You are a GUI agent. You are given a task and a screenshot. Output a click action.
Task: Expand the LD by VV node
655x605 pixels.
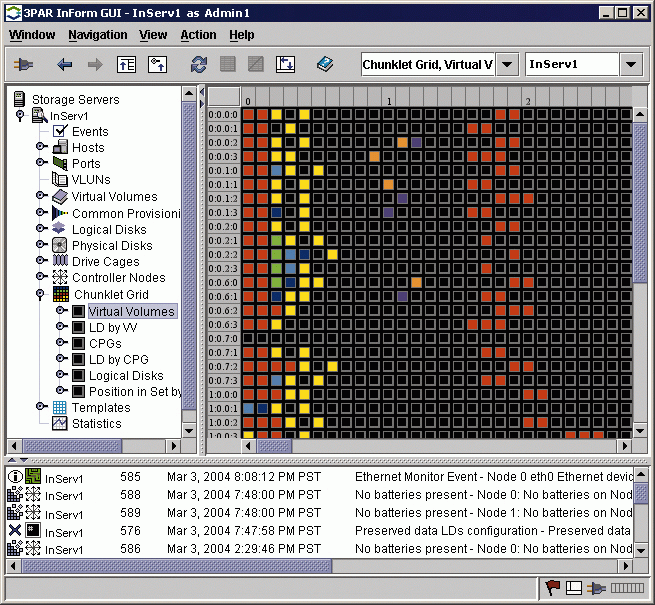coord(61,326)
